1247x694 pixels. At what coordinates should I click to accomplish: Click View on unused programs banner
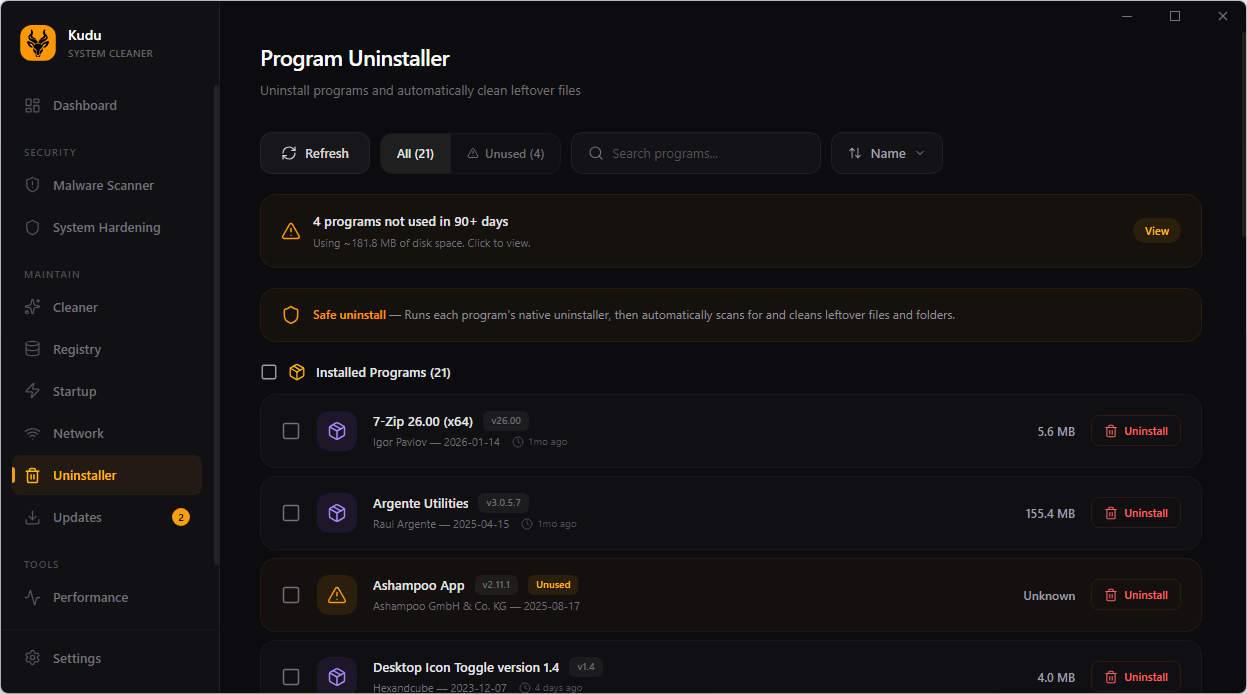click(x=1156, y=231)
